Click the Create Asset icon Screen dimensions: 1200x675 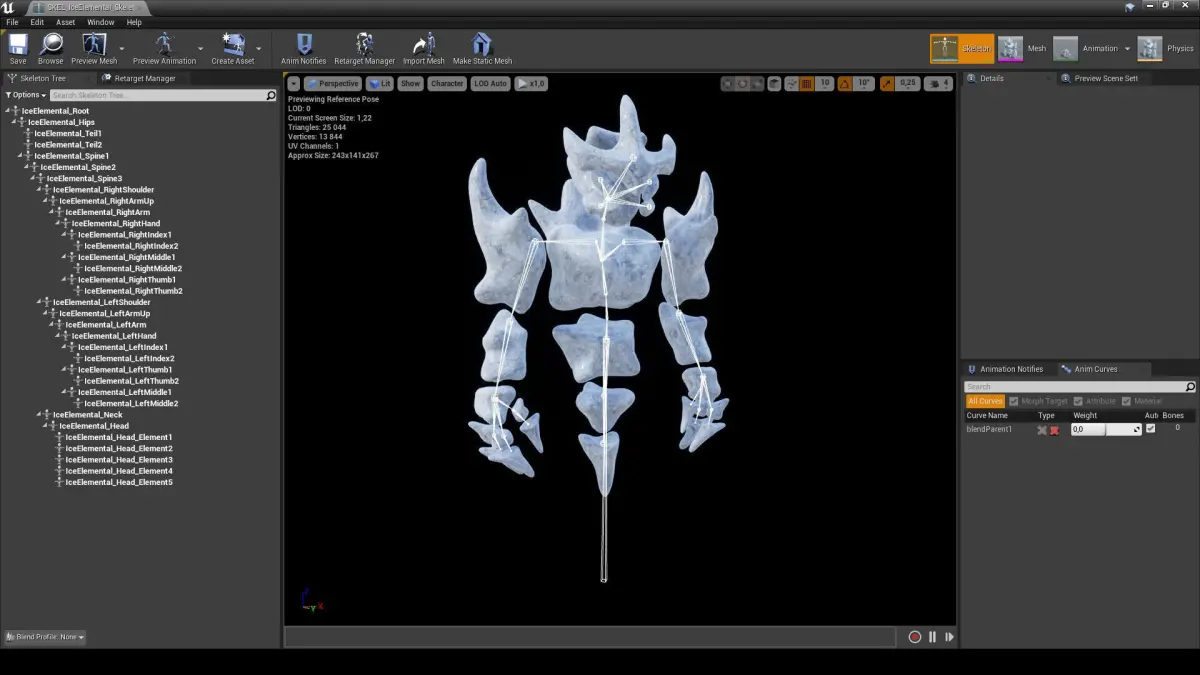(x=233, y=44)
